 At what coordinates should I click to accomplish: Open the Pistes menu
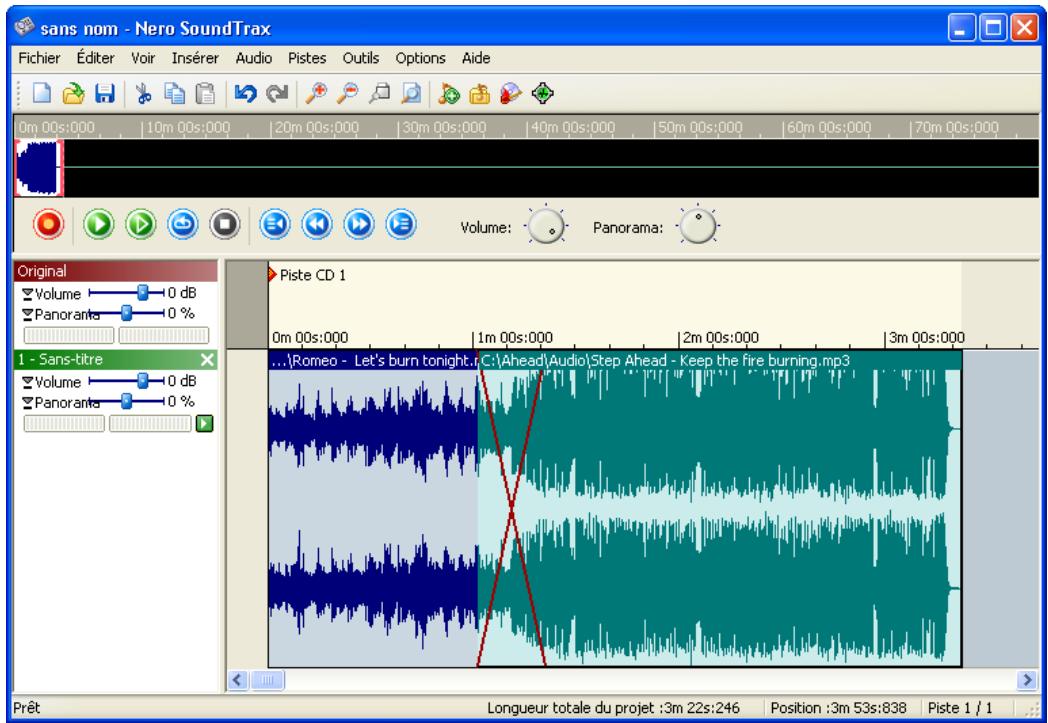coord(307,58)
